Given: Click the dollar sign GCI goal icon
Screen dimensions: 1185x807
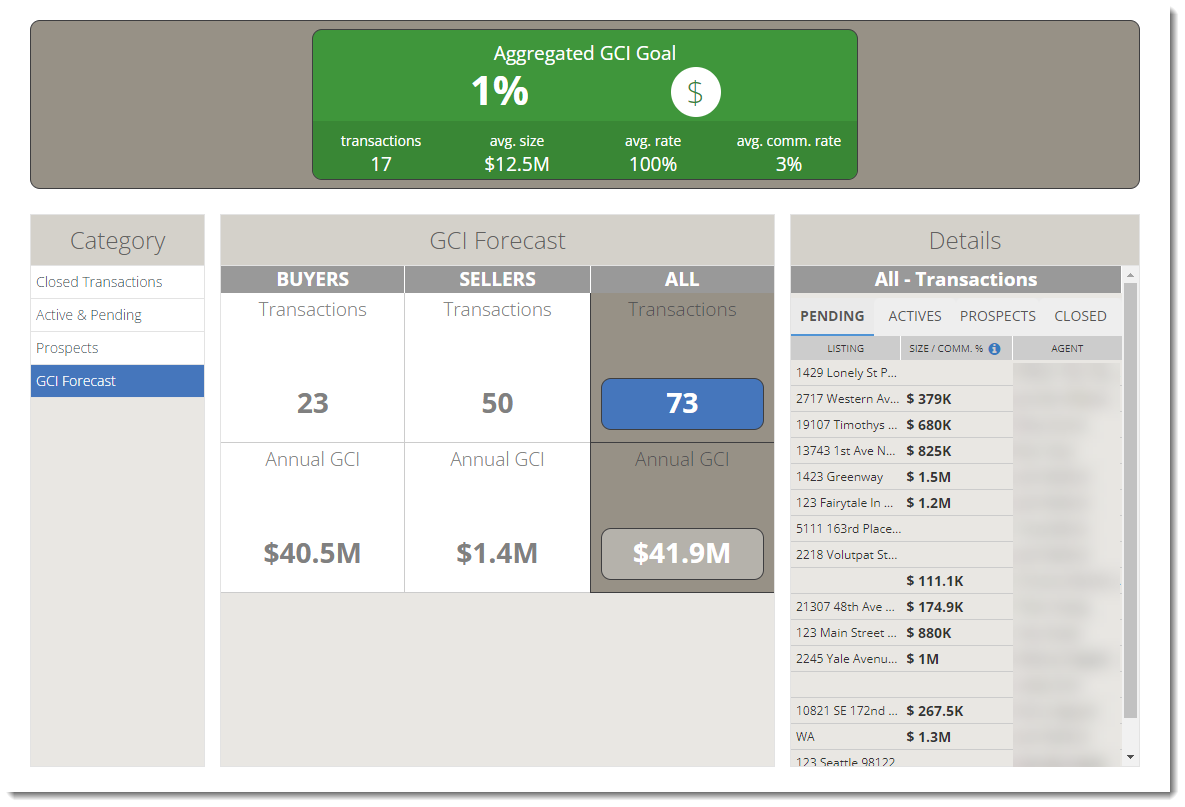Looking at the screenshot, I should pos(695,93).
